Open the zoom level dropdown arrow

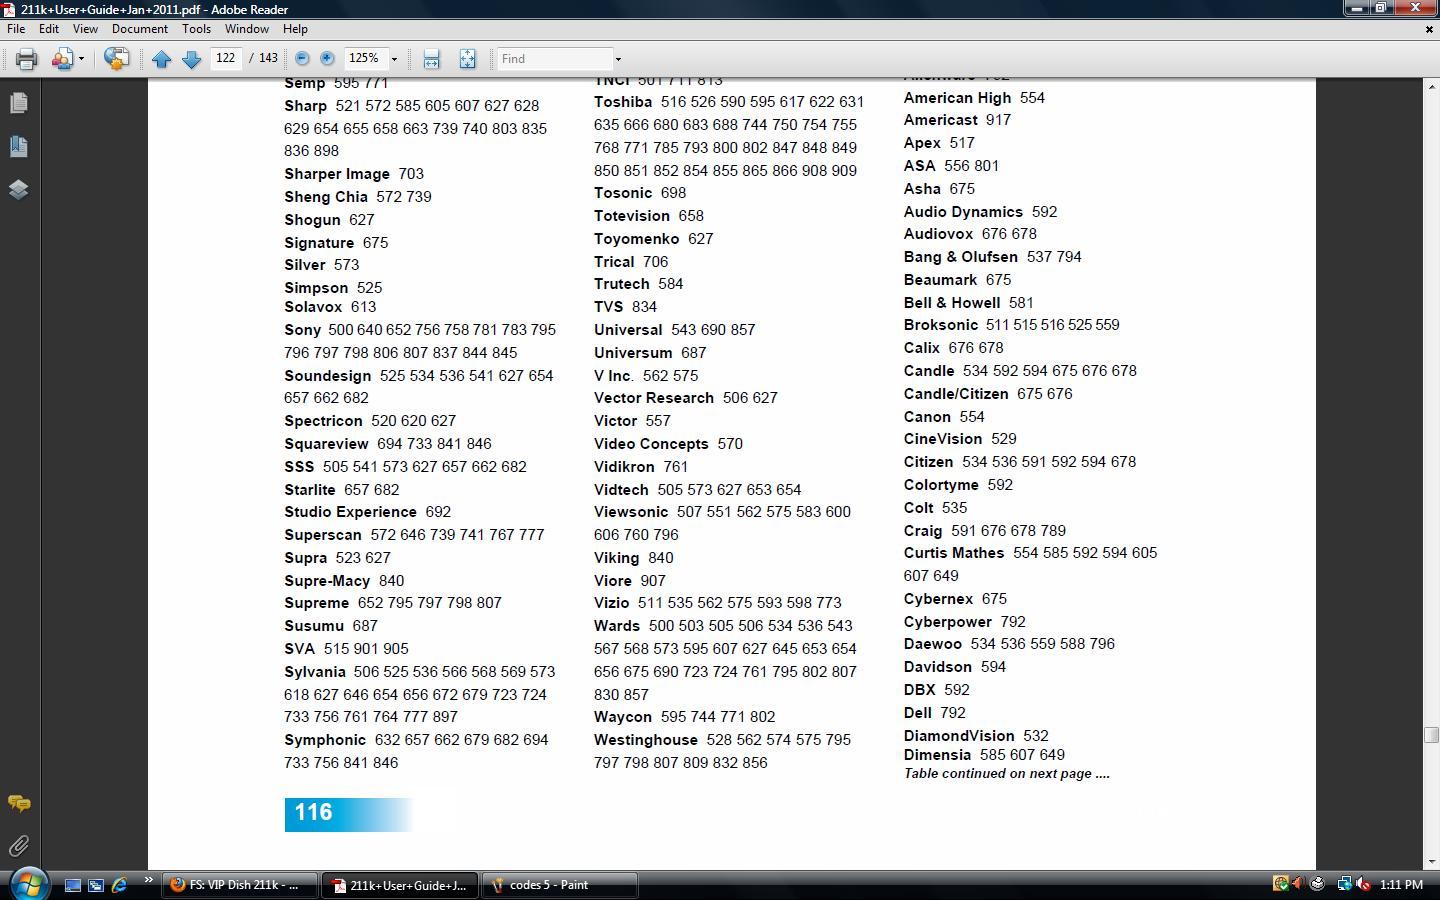pyautogui.click(x=394, y=59)
